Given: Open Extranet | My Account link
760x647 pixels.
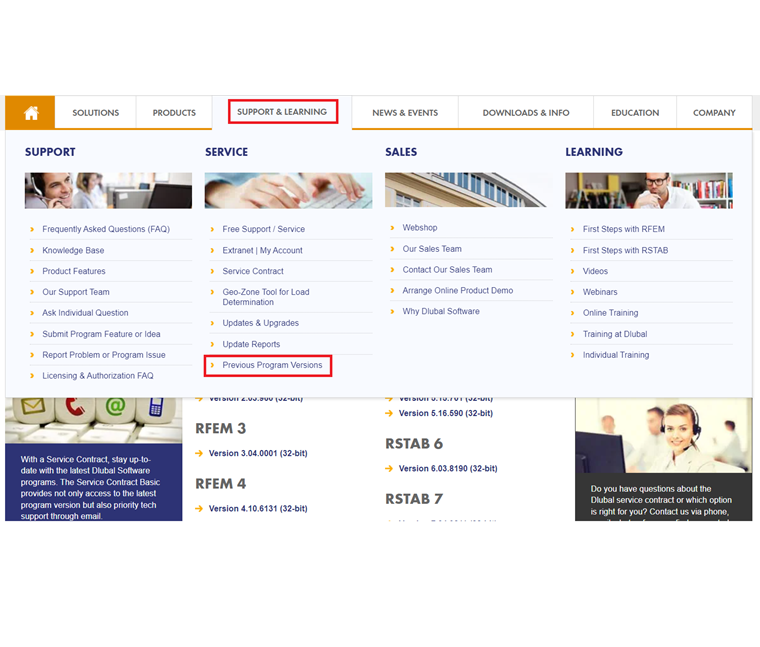Looking at the screenshot, I should 262,251.
